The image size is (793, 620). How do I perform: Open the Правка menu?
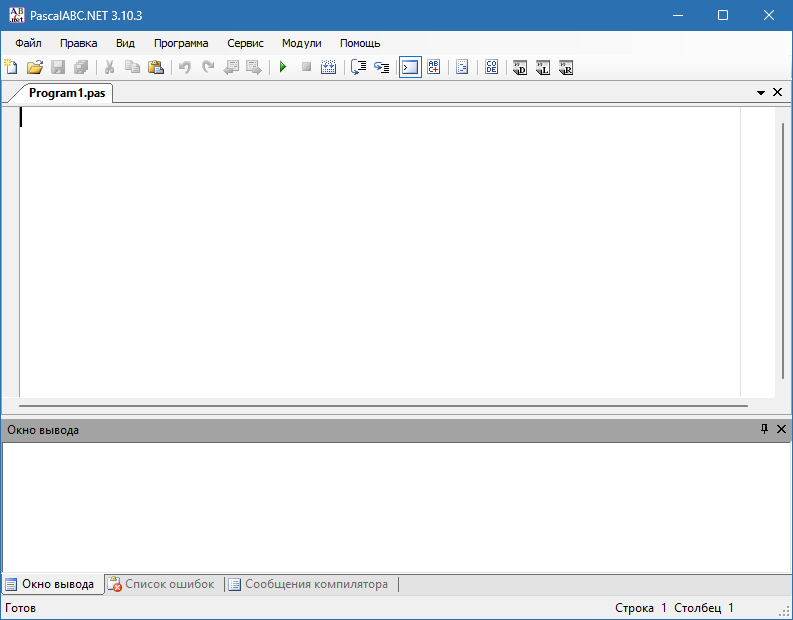coord(78,43)
